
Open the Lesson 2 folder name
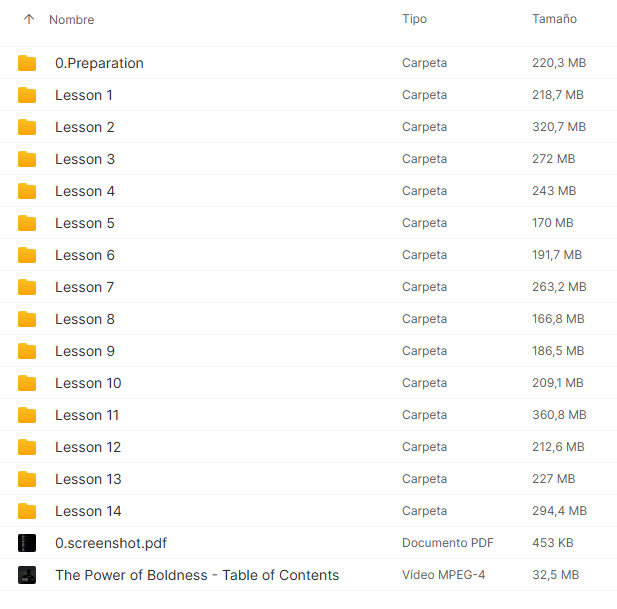click(85, 127)
